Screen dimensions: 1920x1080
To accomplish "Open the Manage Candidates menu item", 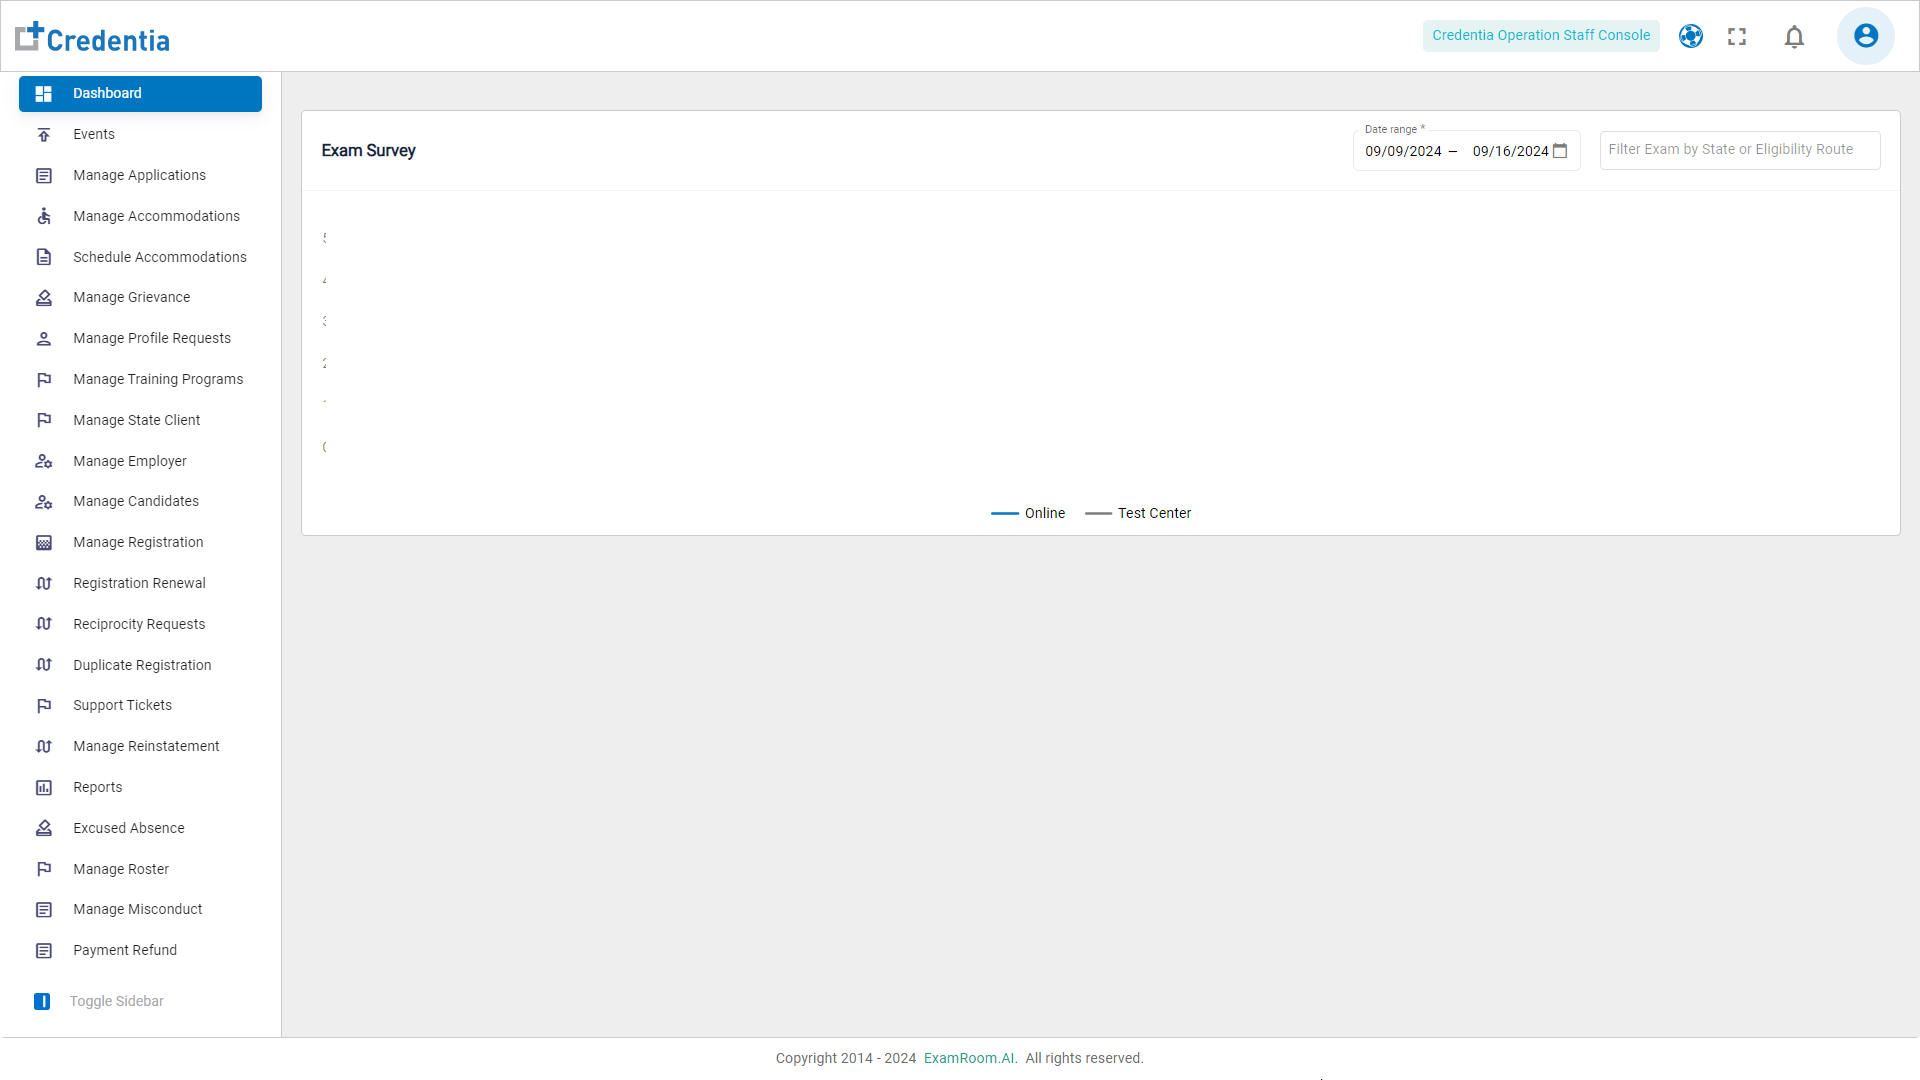I will pyautogui.click(x=136, y=502).
